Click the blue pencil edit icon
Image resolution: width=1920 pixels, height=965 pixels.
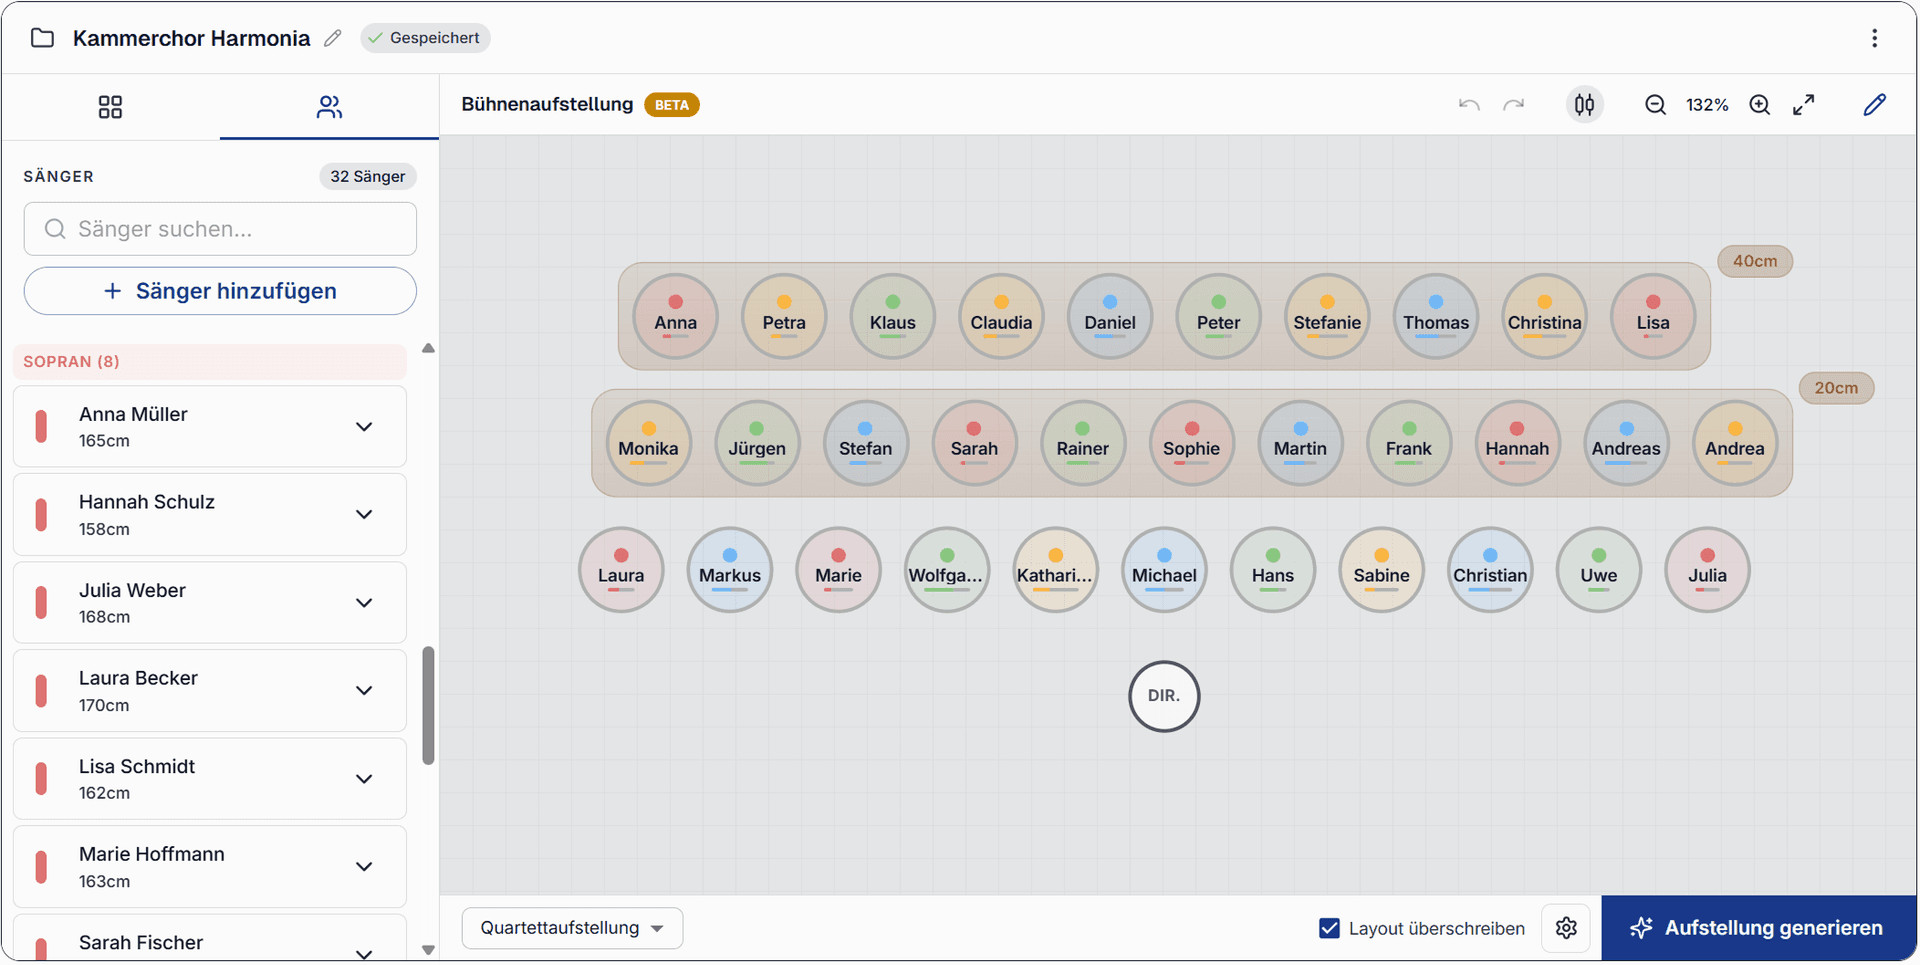coord(1874,105)
